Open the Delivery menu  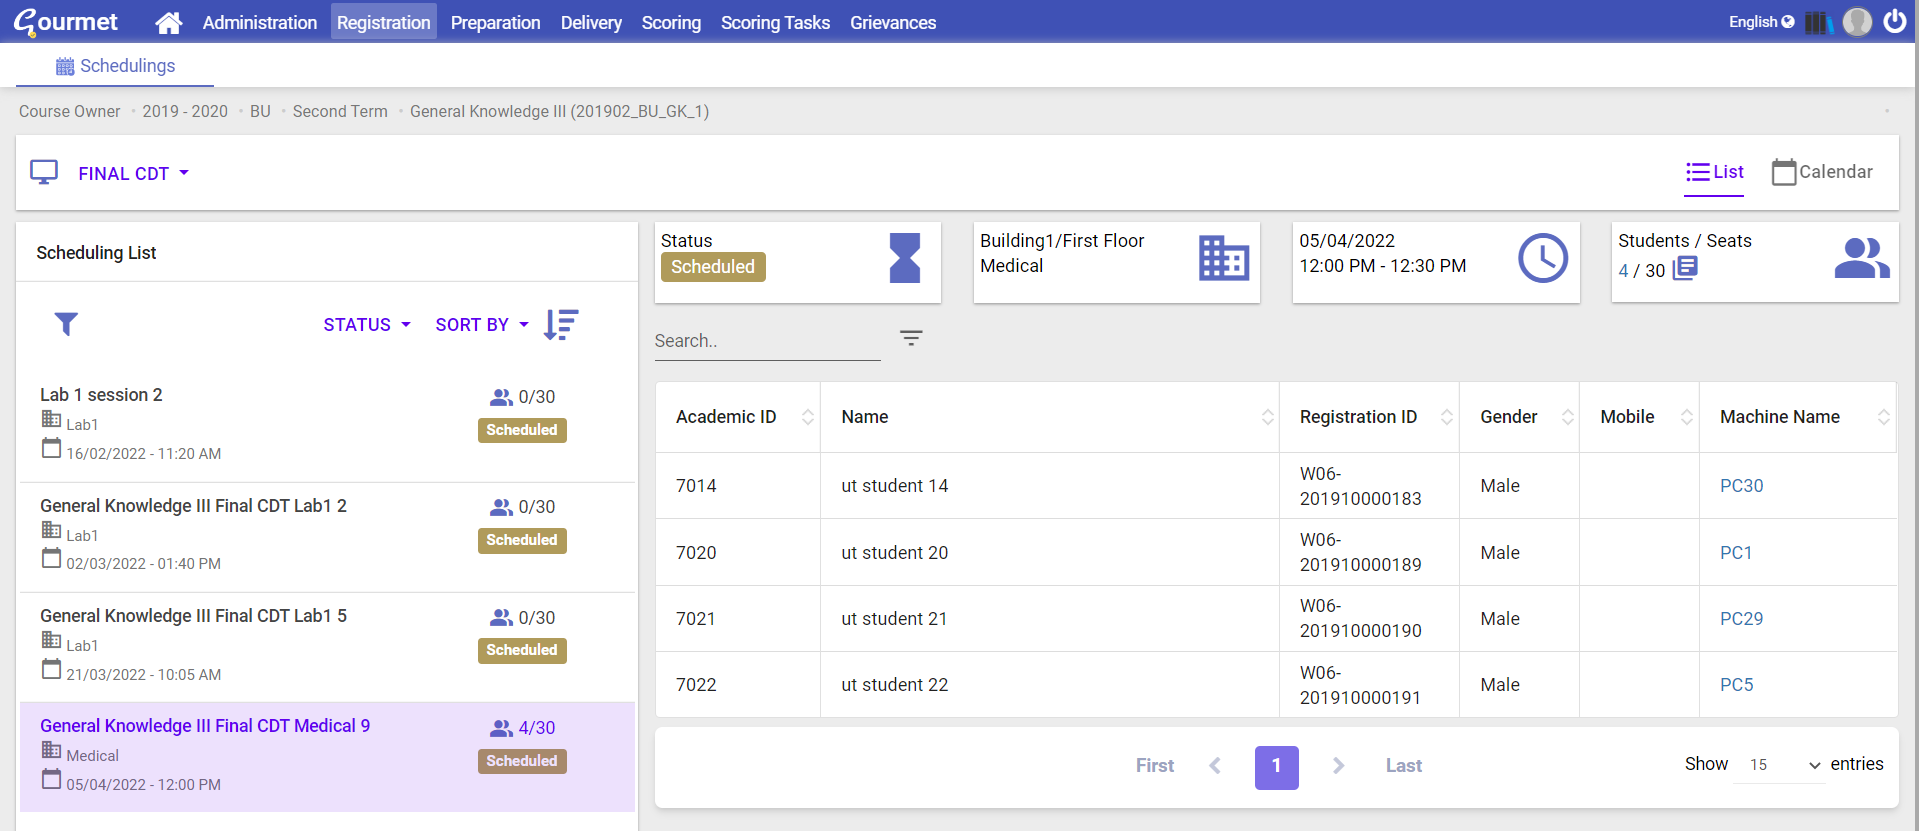pyautogui.click(x=591, y=22)
